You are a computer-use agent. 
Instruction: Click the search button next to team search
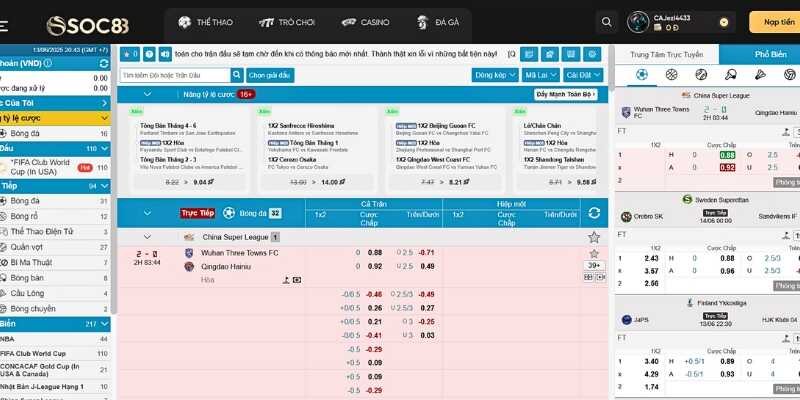point(236,74)
